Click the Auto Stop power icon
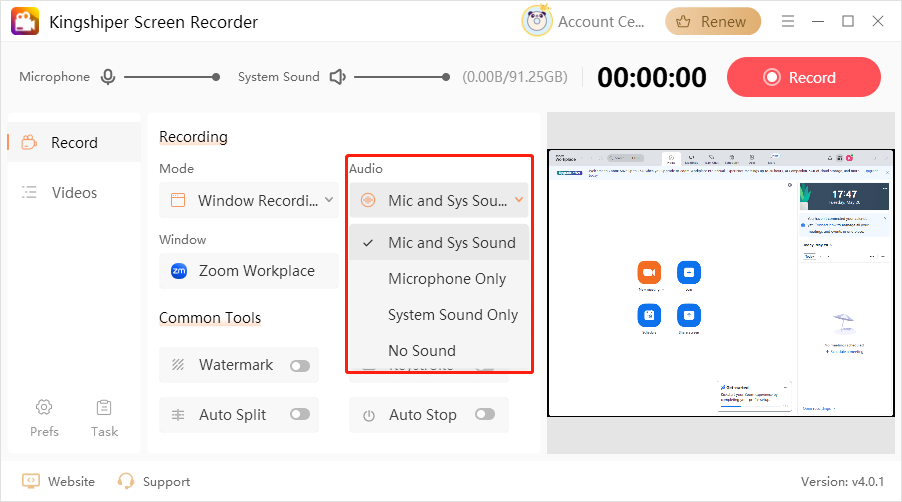Screen dimensions: 902x502 [x=369, y=415]
